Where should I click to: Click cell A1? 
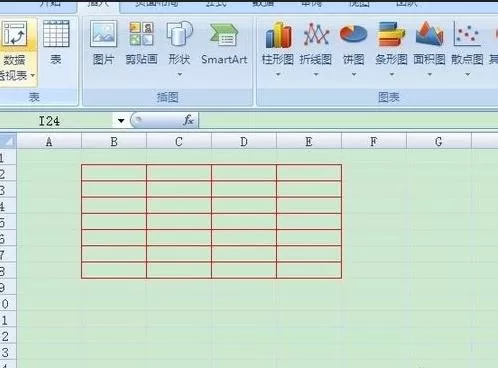pyautogui.click(x=49, y=157)
